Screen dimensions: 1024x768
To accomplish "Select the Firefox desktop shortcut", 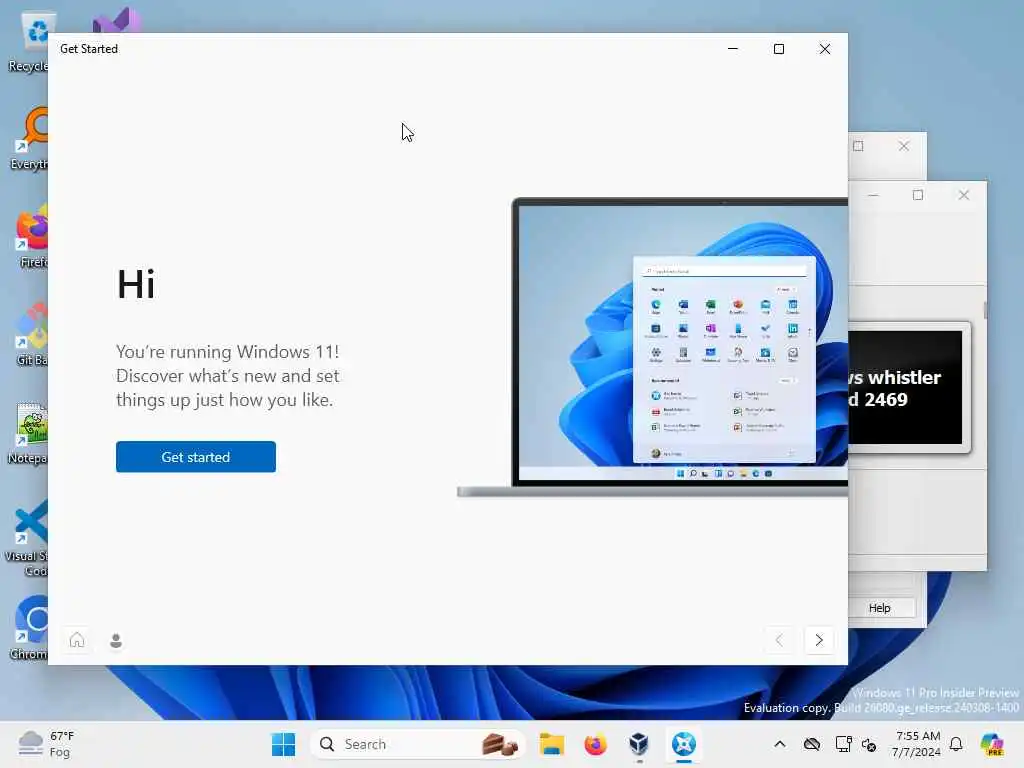I will (x=31, y=236).
